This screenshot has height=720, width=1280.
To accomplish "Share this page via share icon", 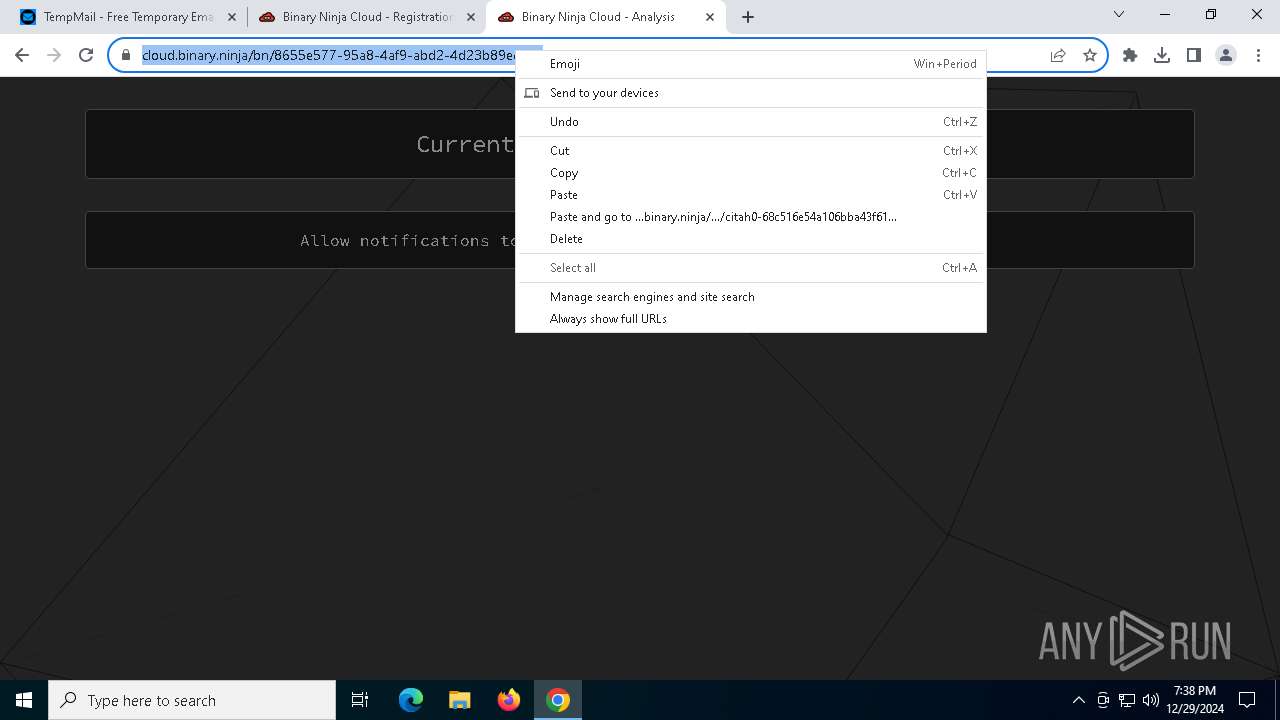I will click(1058, 56).
